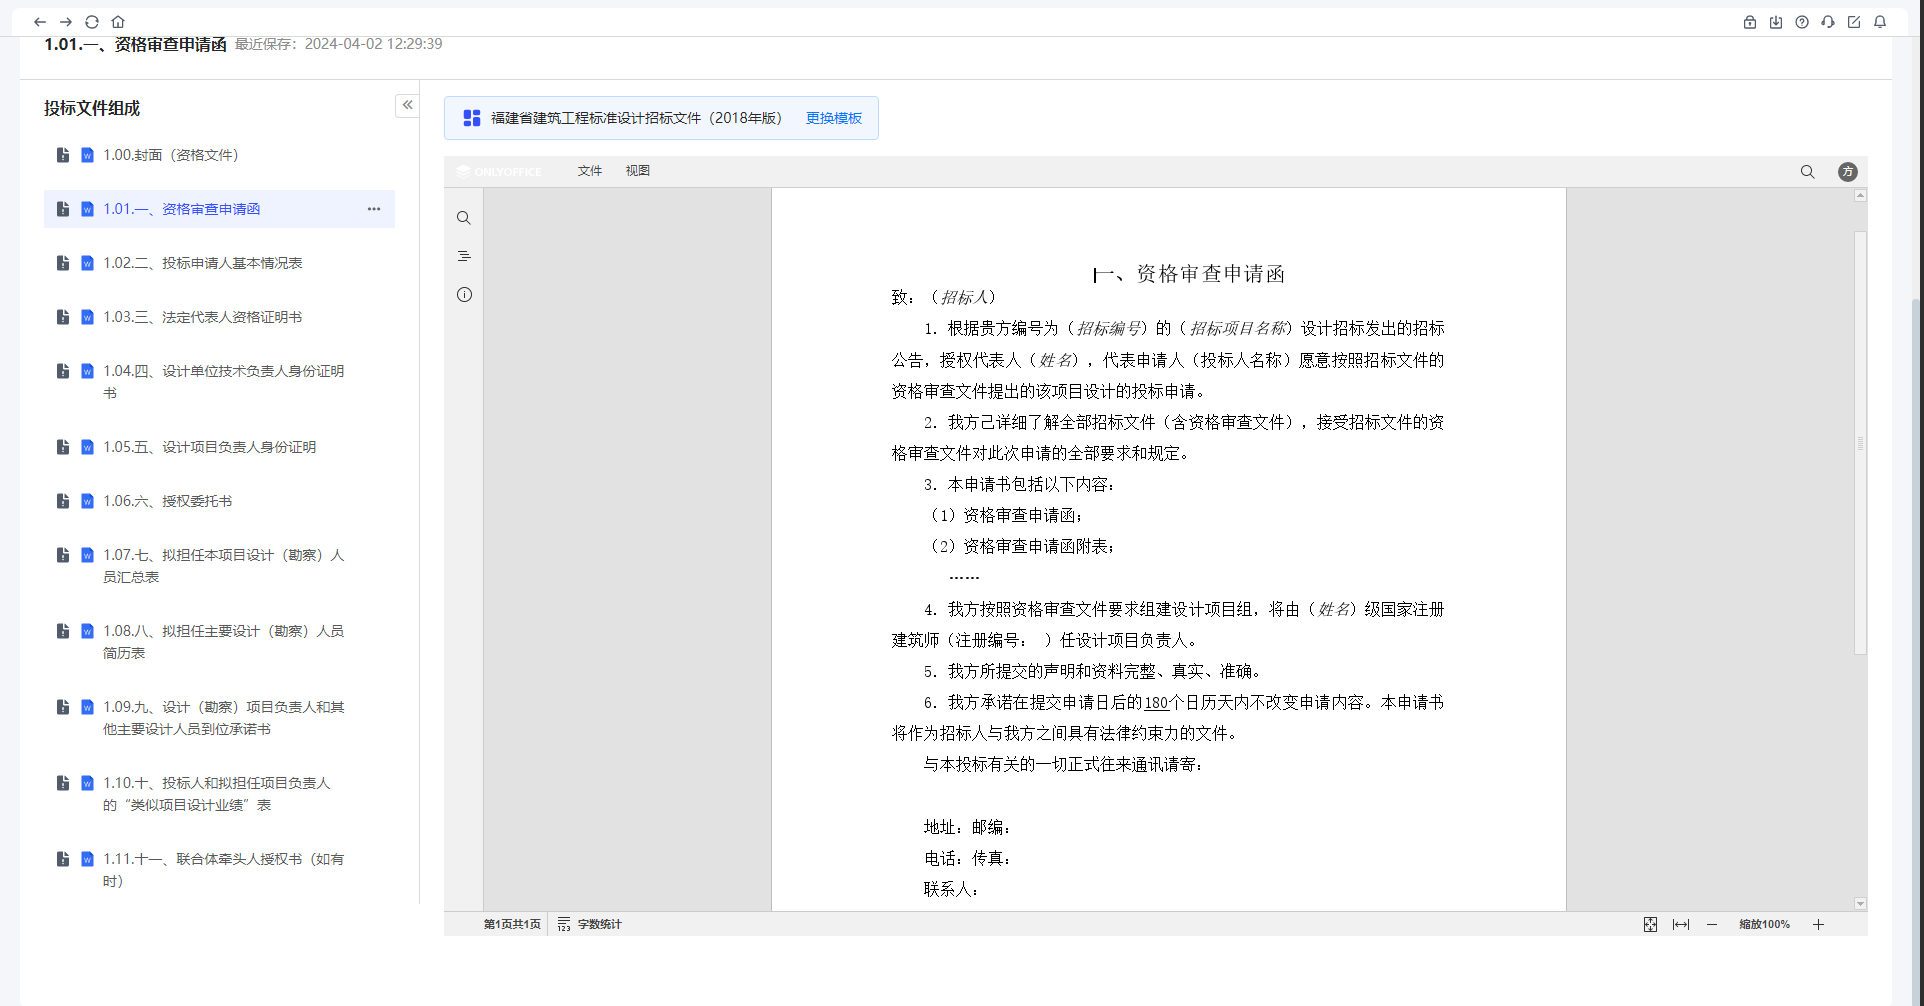Open 1.04.四、设计单位技术负责人身份证明书
The image size is (1924, 1006).
click(x=219, y=382)
